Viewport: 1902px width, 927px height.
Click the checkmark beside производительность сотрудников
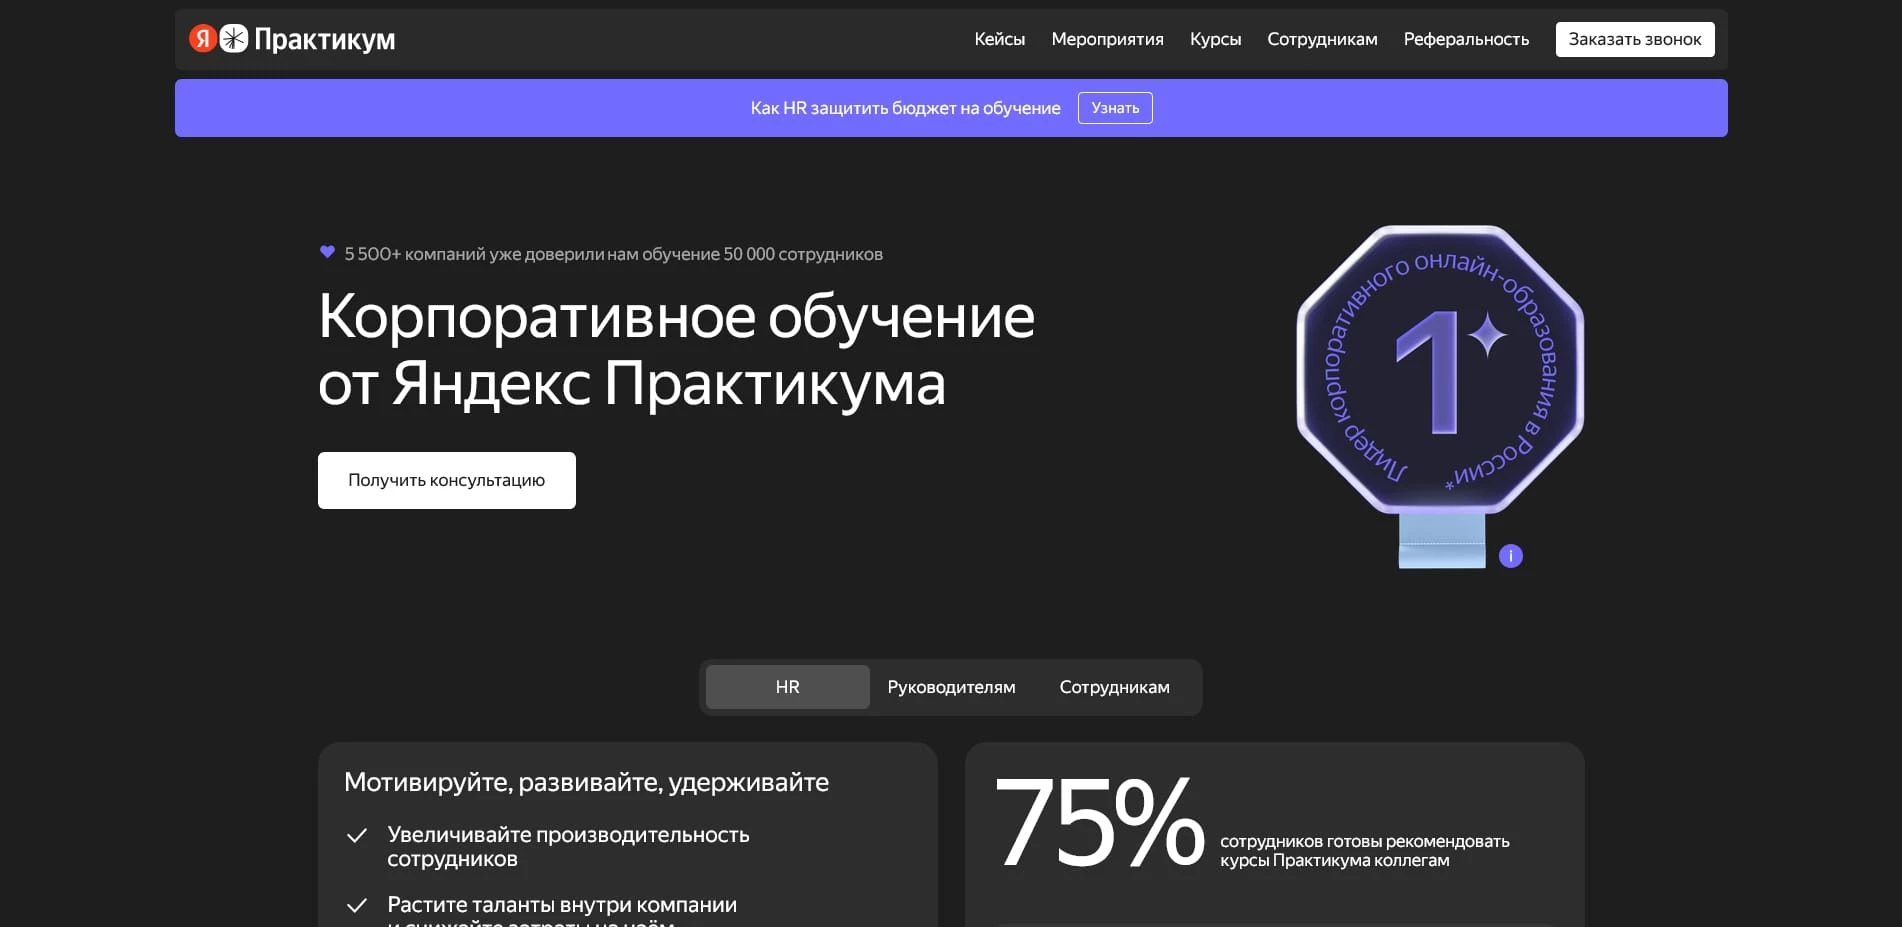pyautogui.click(x=357, y=833)
